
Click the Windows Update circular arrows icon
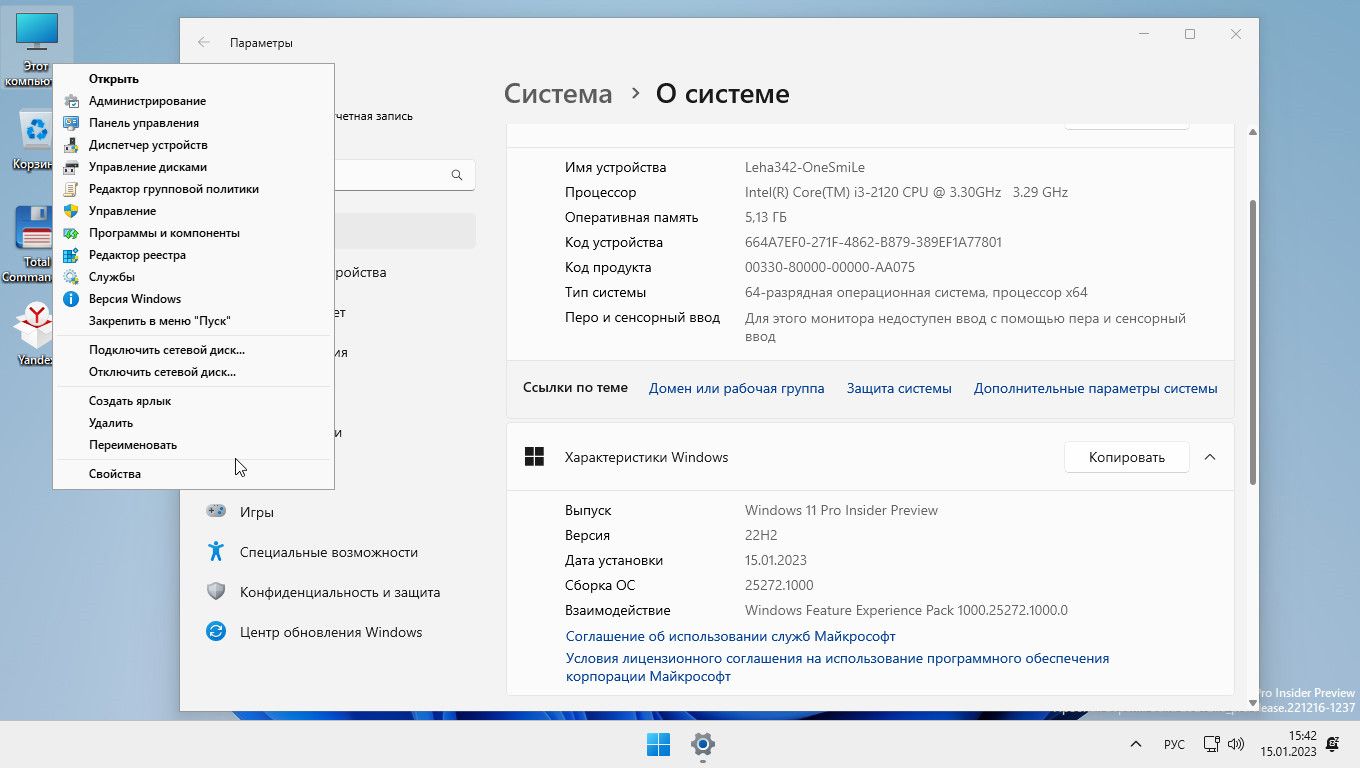click(216, 631)
